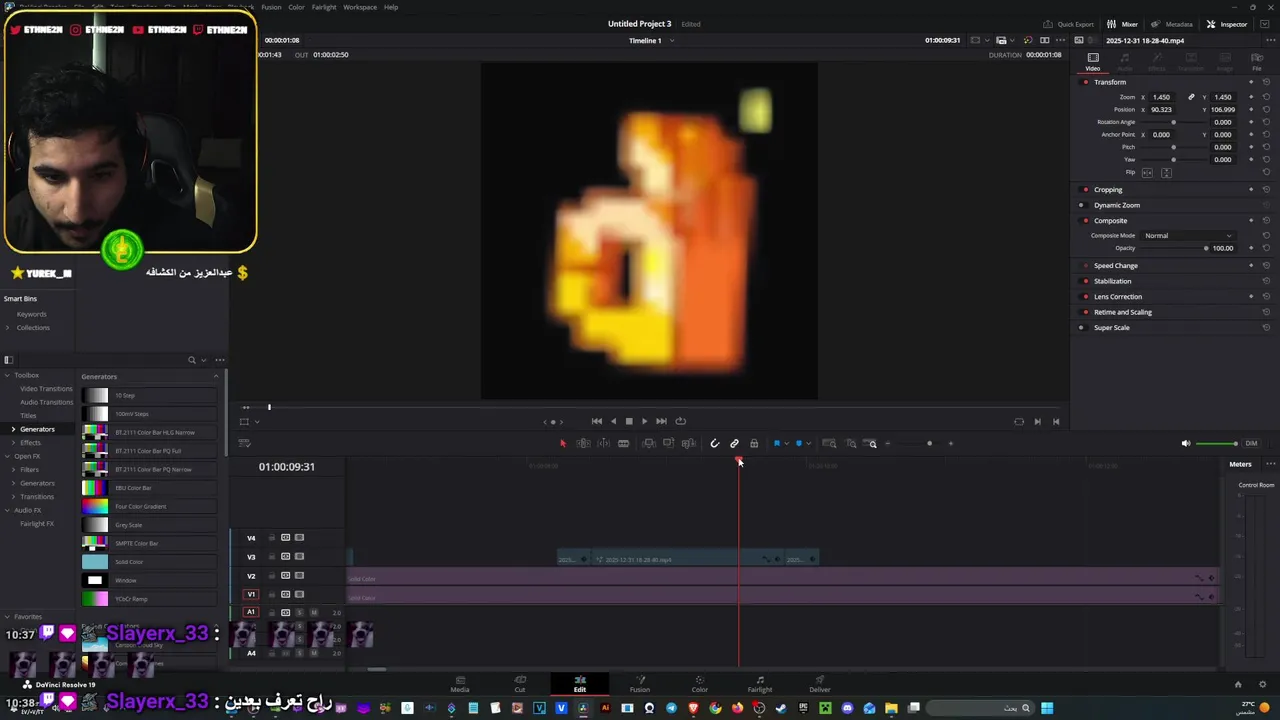Activate the Trim Edit Mode tool
The width and height of the screenshot is (1280, 720).
point(583,443)
